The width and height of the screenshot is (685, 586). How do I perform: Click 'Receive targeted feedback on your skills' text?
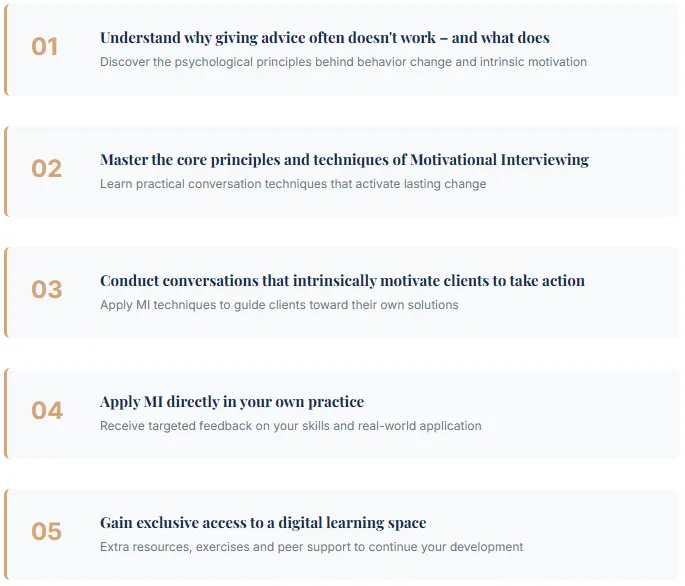point(290,426)
